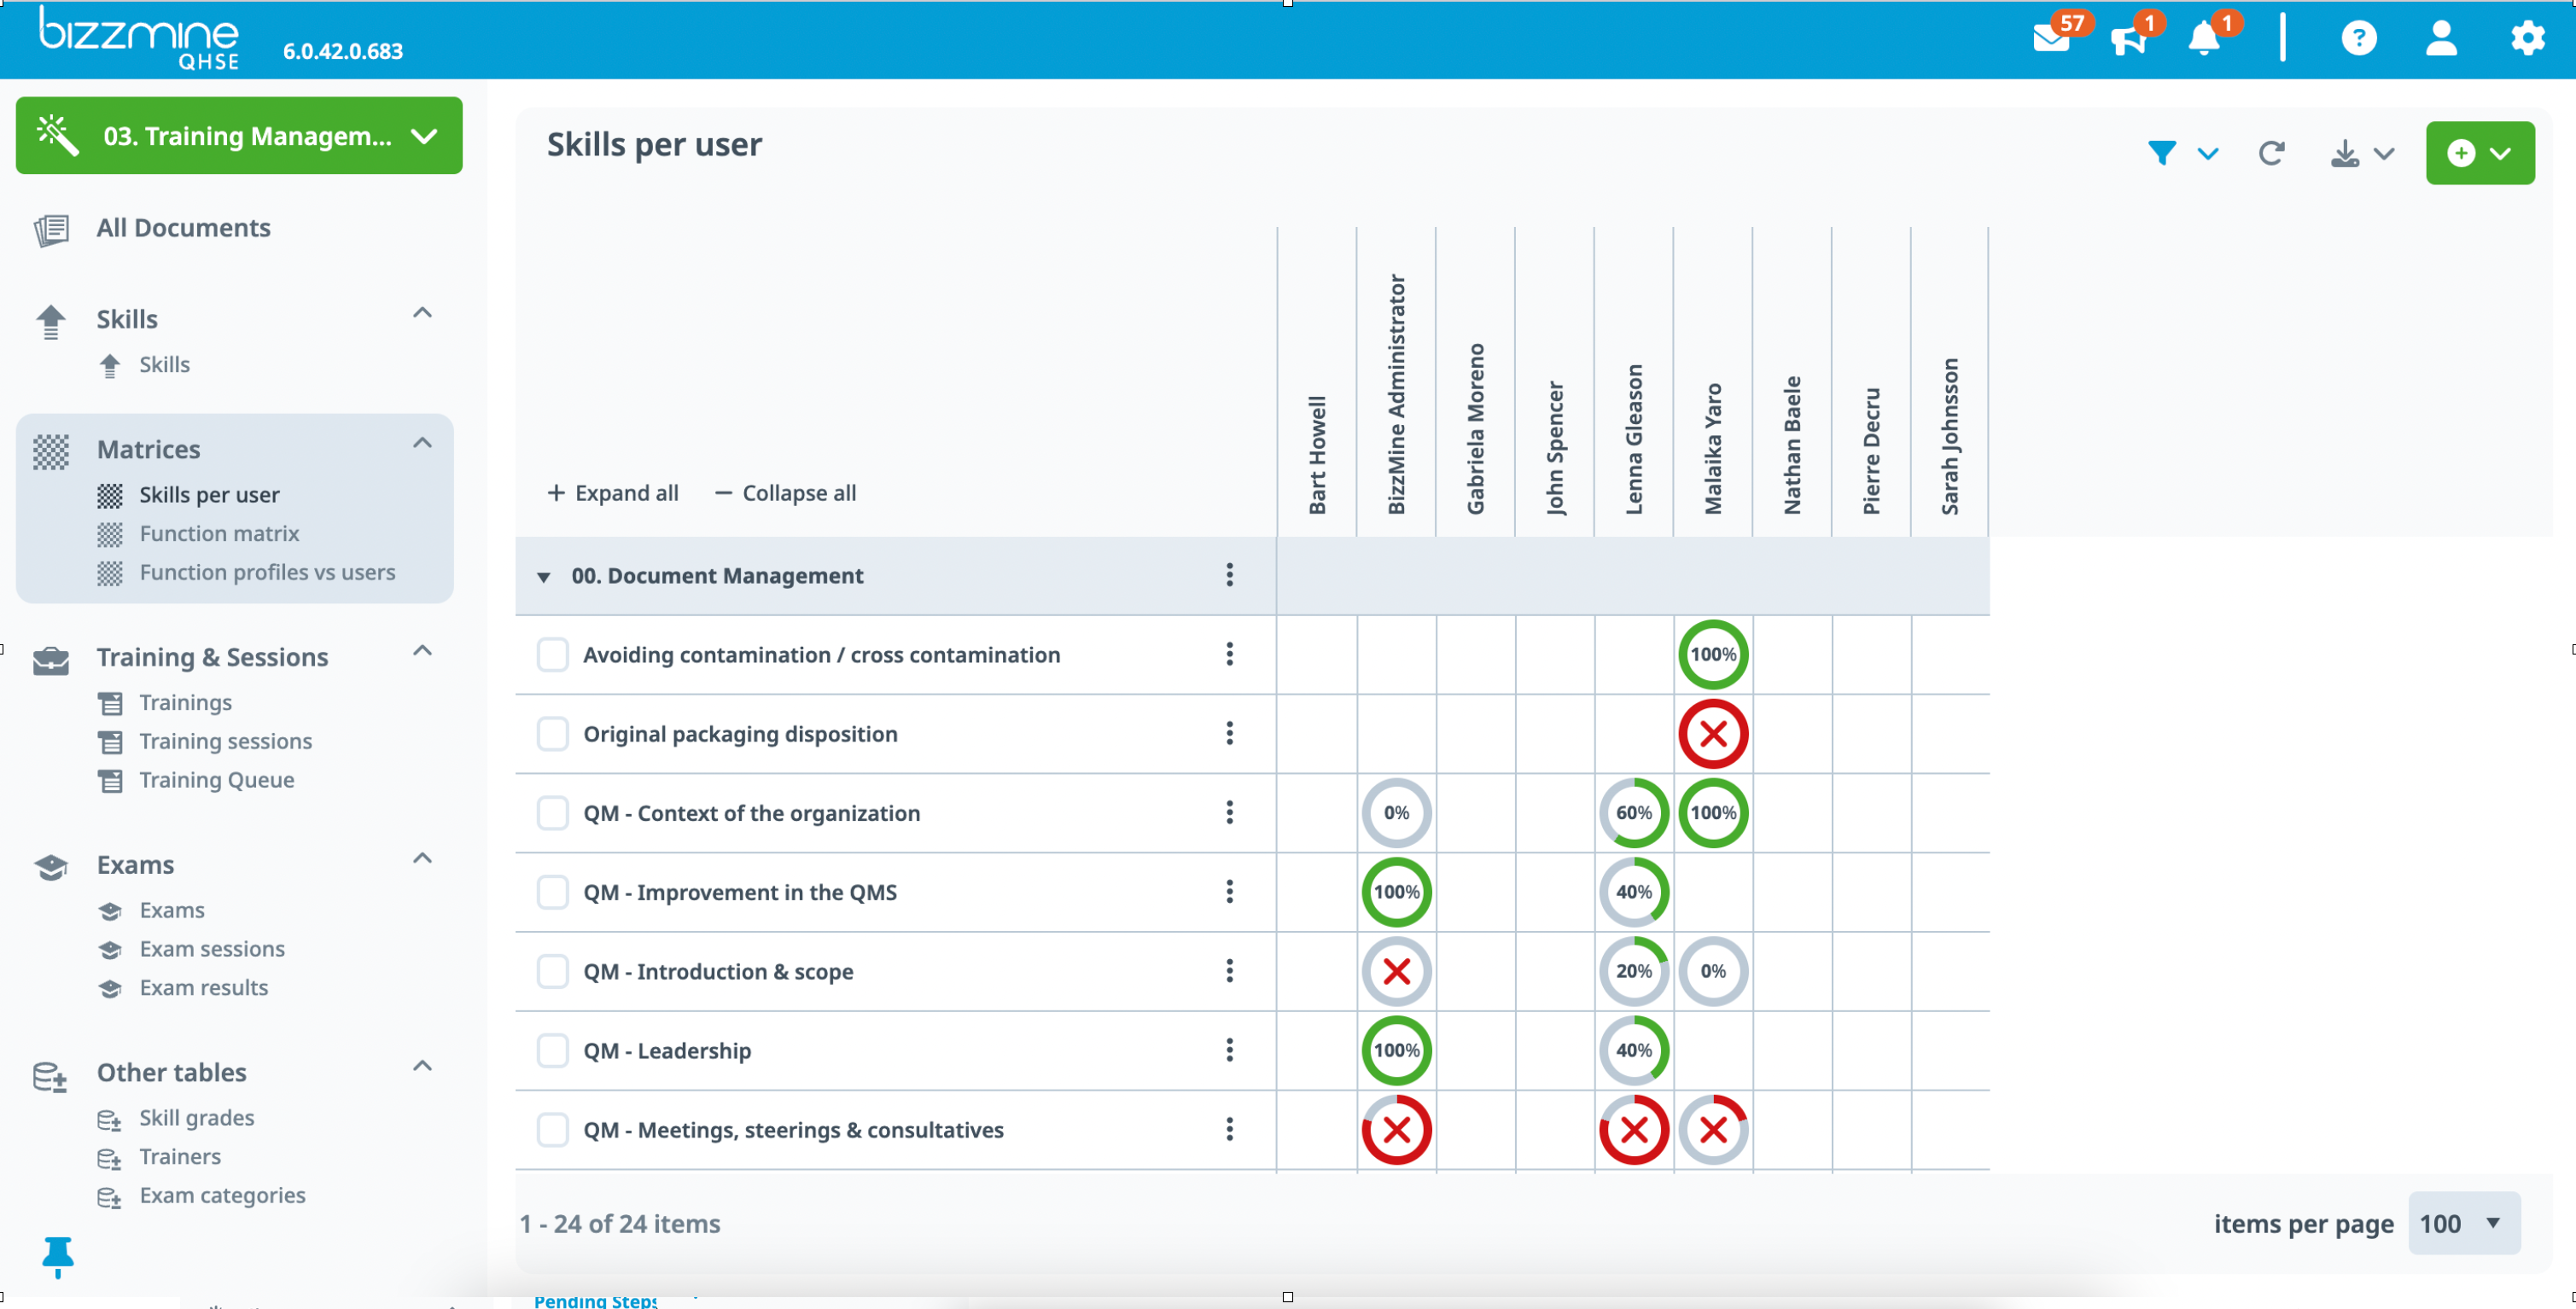Open three-dot menu for QM - Introduction & scope
Screen dimensions: 2576x1309
(1229, 971)
